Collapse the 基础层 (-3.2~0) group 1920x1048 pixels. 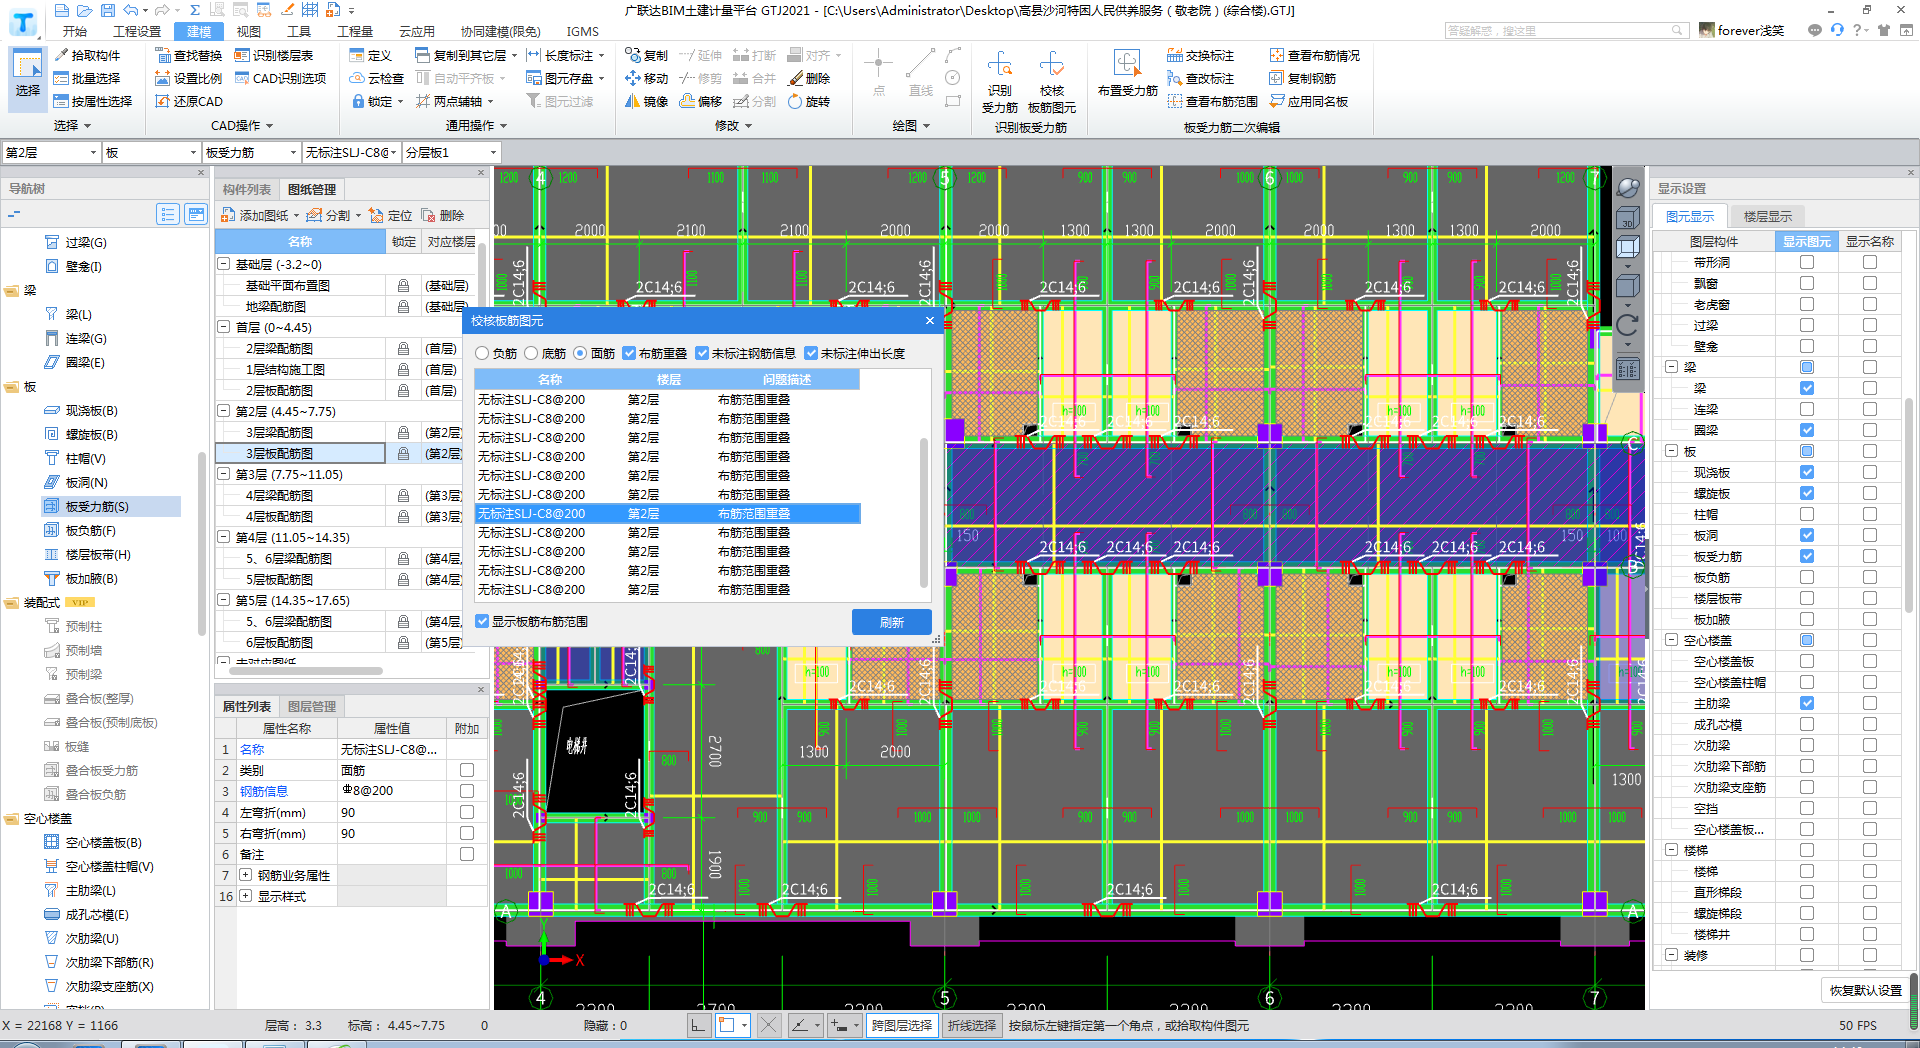point(224,264)
